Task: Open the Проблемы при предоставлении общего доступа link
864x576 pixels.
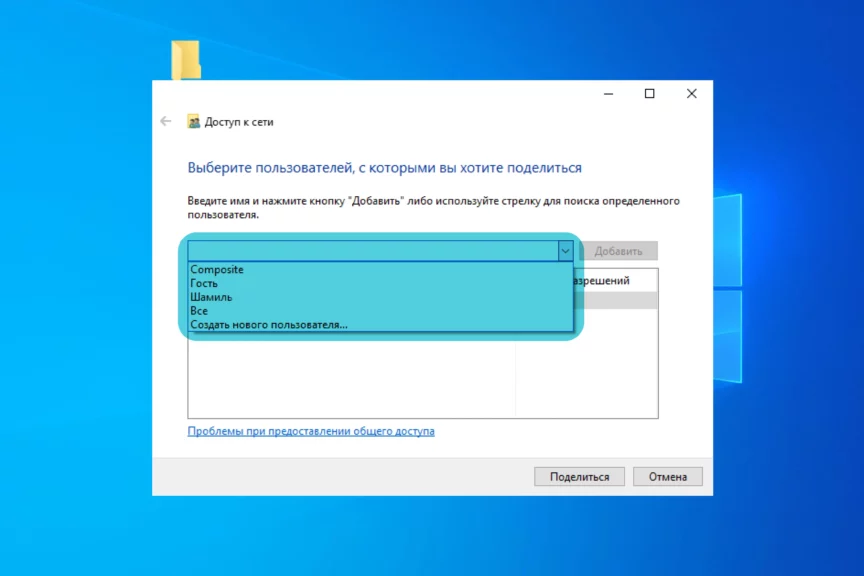Action: 311,431
